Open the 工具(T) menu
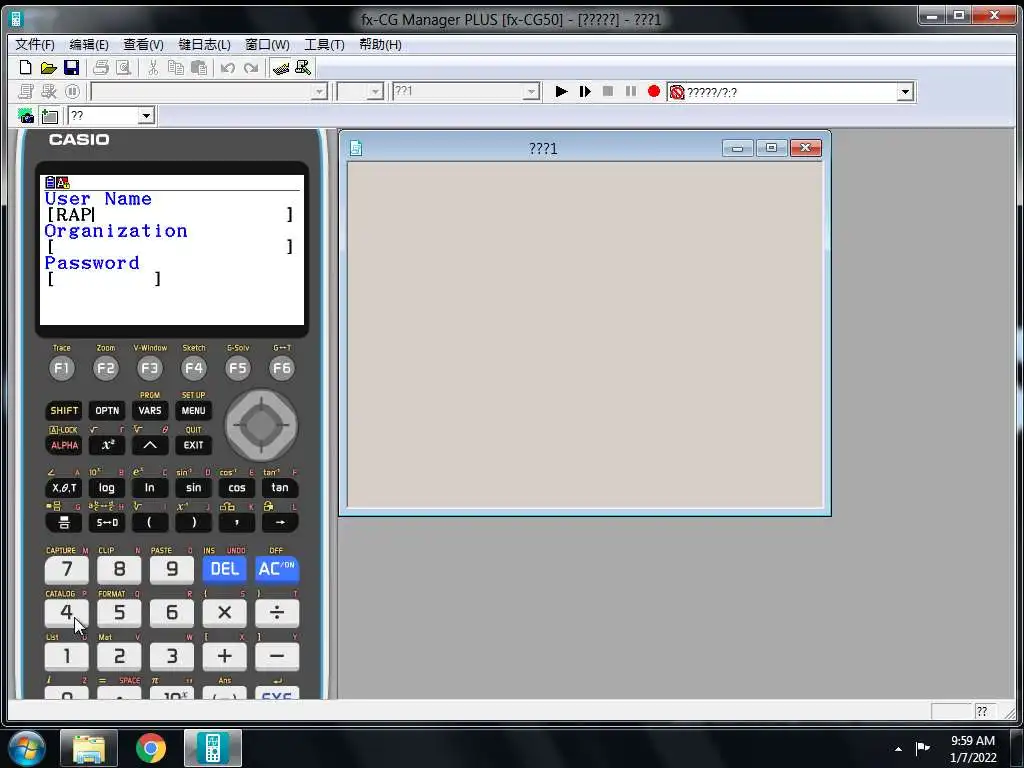The width and height of the screenshot is (1024, 768). pos(324,44)
